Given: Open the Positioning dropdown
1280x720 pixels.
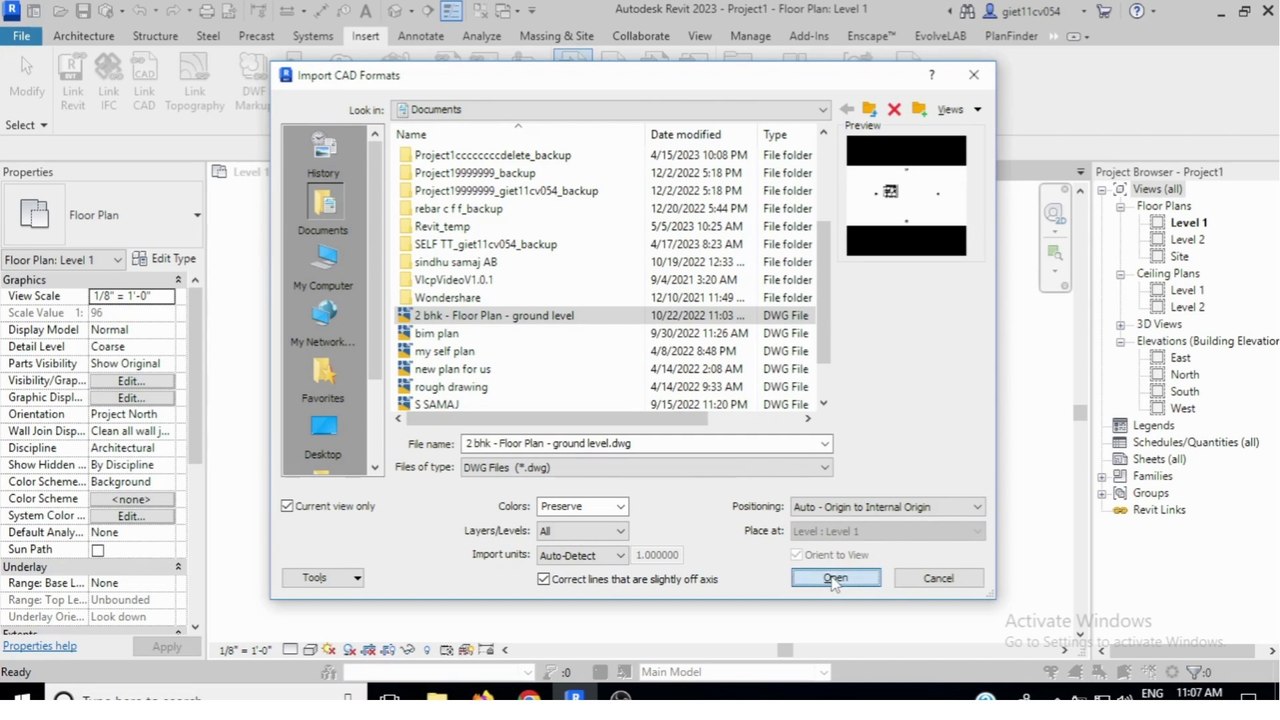Looking at the screenshot, I should pos(887,507).
